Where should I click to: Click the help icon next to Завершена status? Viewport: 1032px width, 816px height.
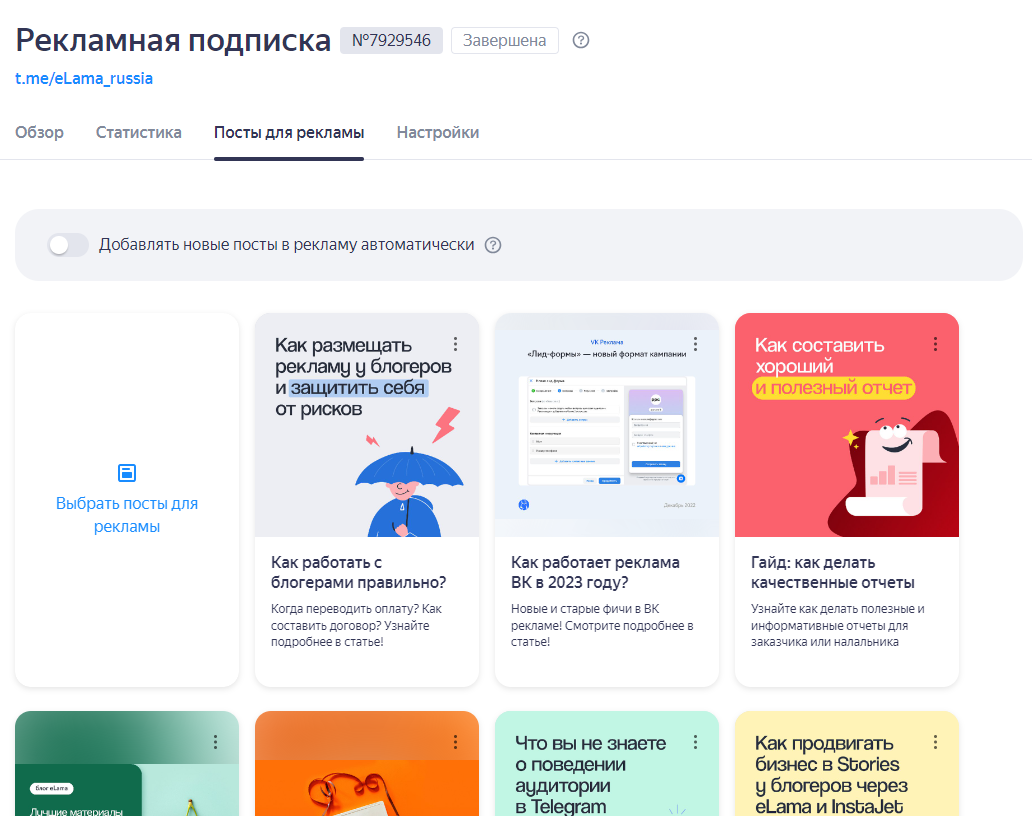pyautogui.click(x=580, y=40)
